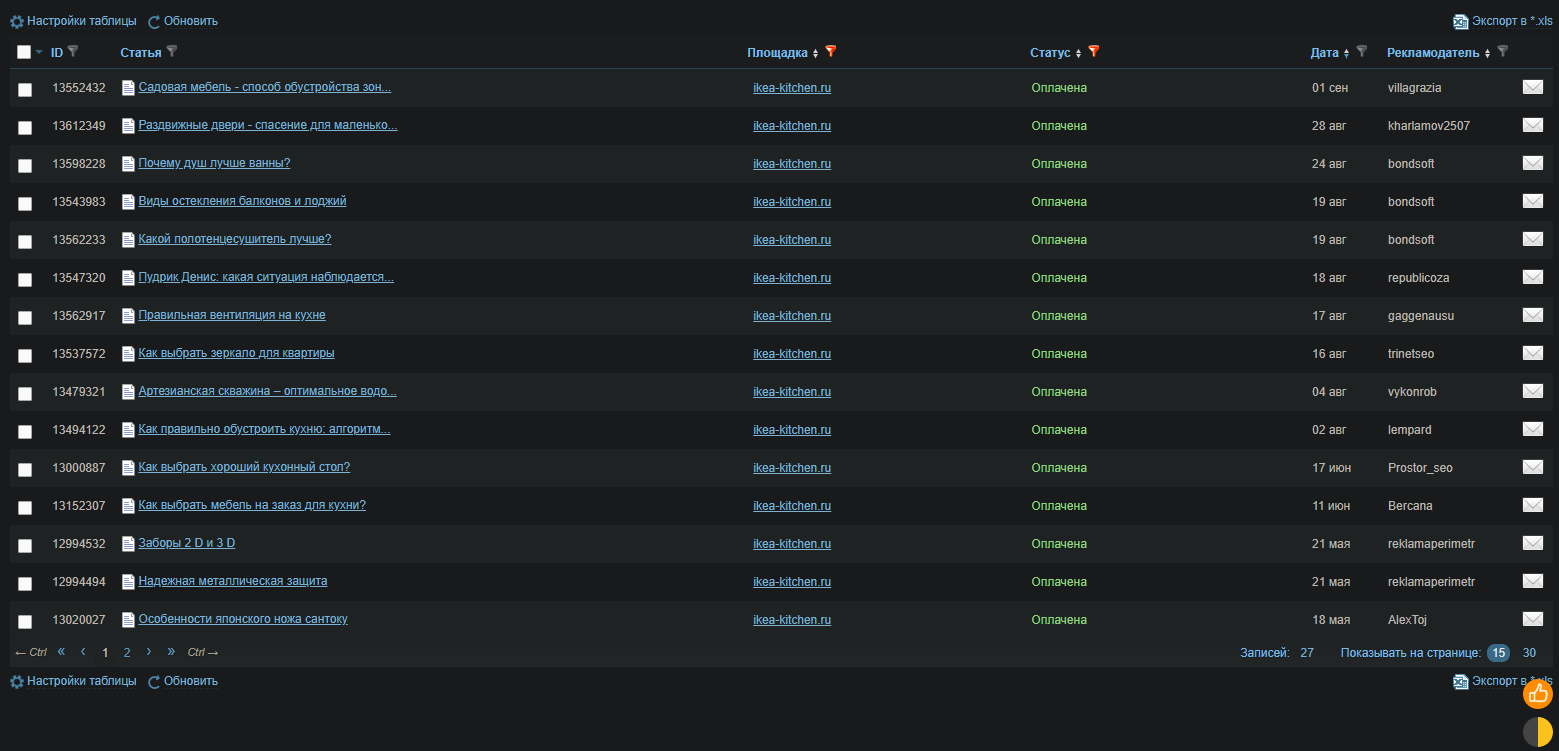Open message envelope for republicoza row
This screenshot has height=751, width=1559.
pos(1532,277)
